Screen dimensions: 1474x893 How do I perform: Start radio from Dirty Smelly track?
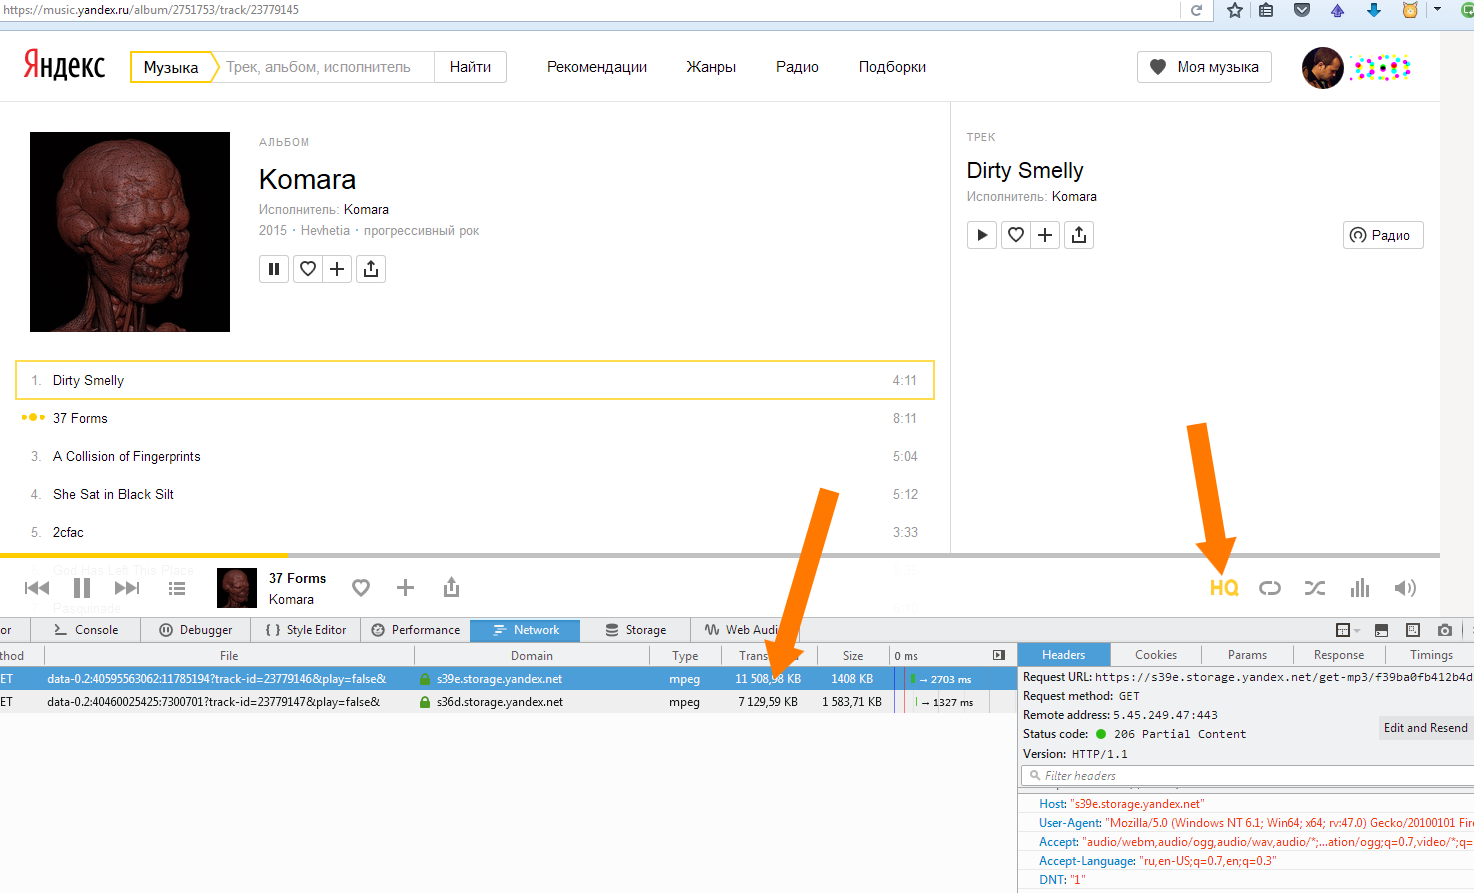1383,235
